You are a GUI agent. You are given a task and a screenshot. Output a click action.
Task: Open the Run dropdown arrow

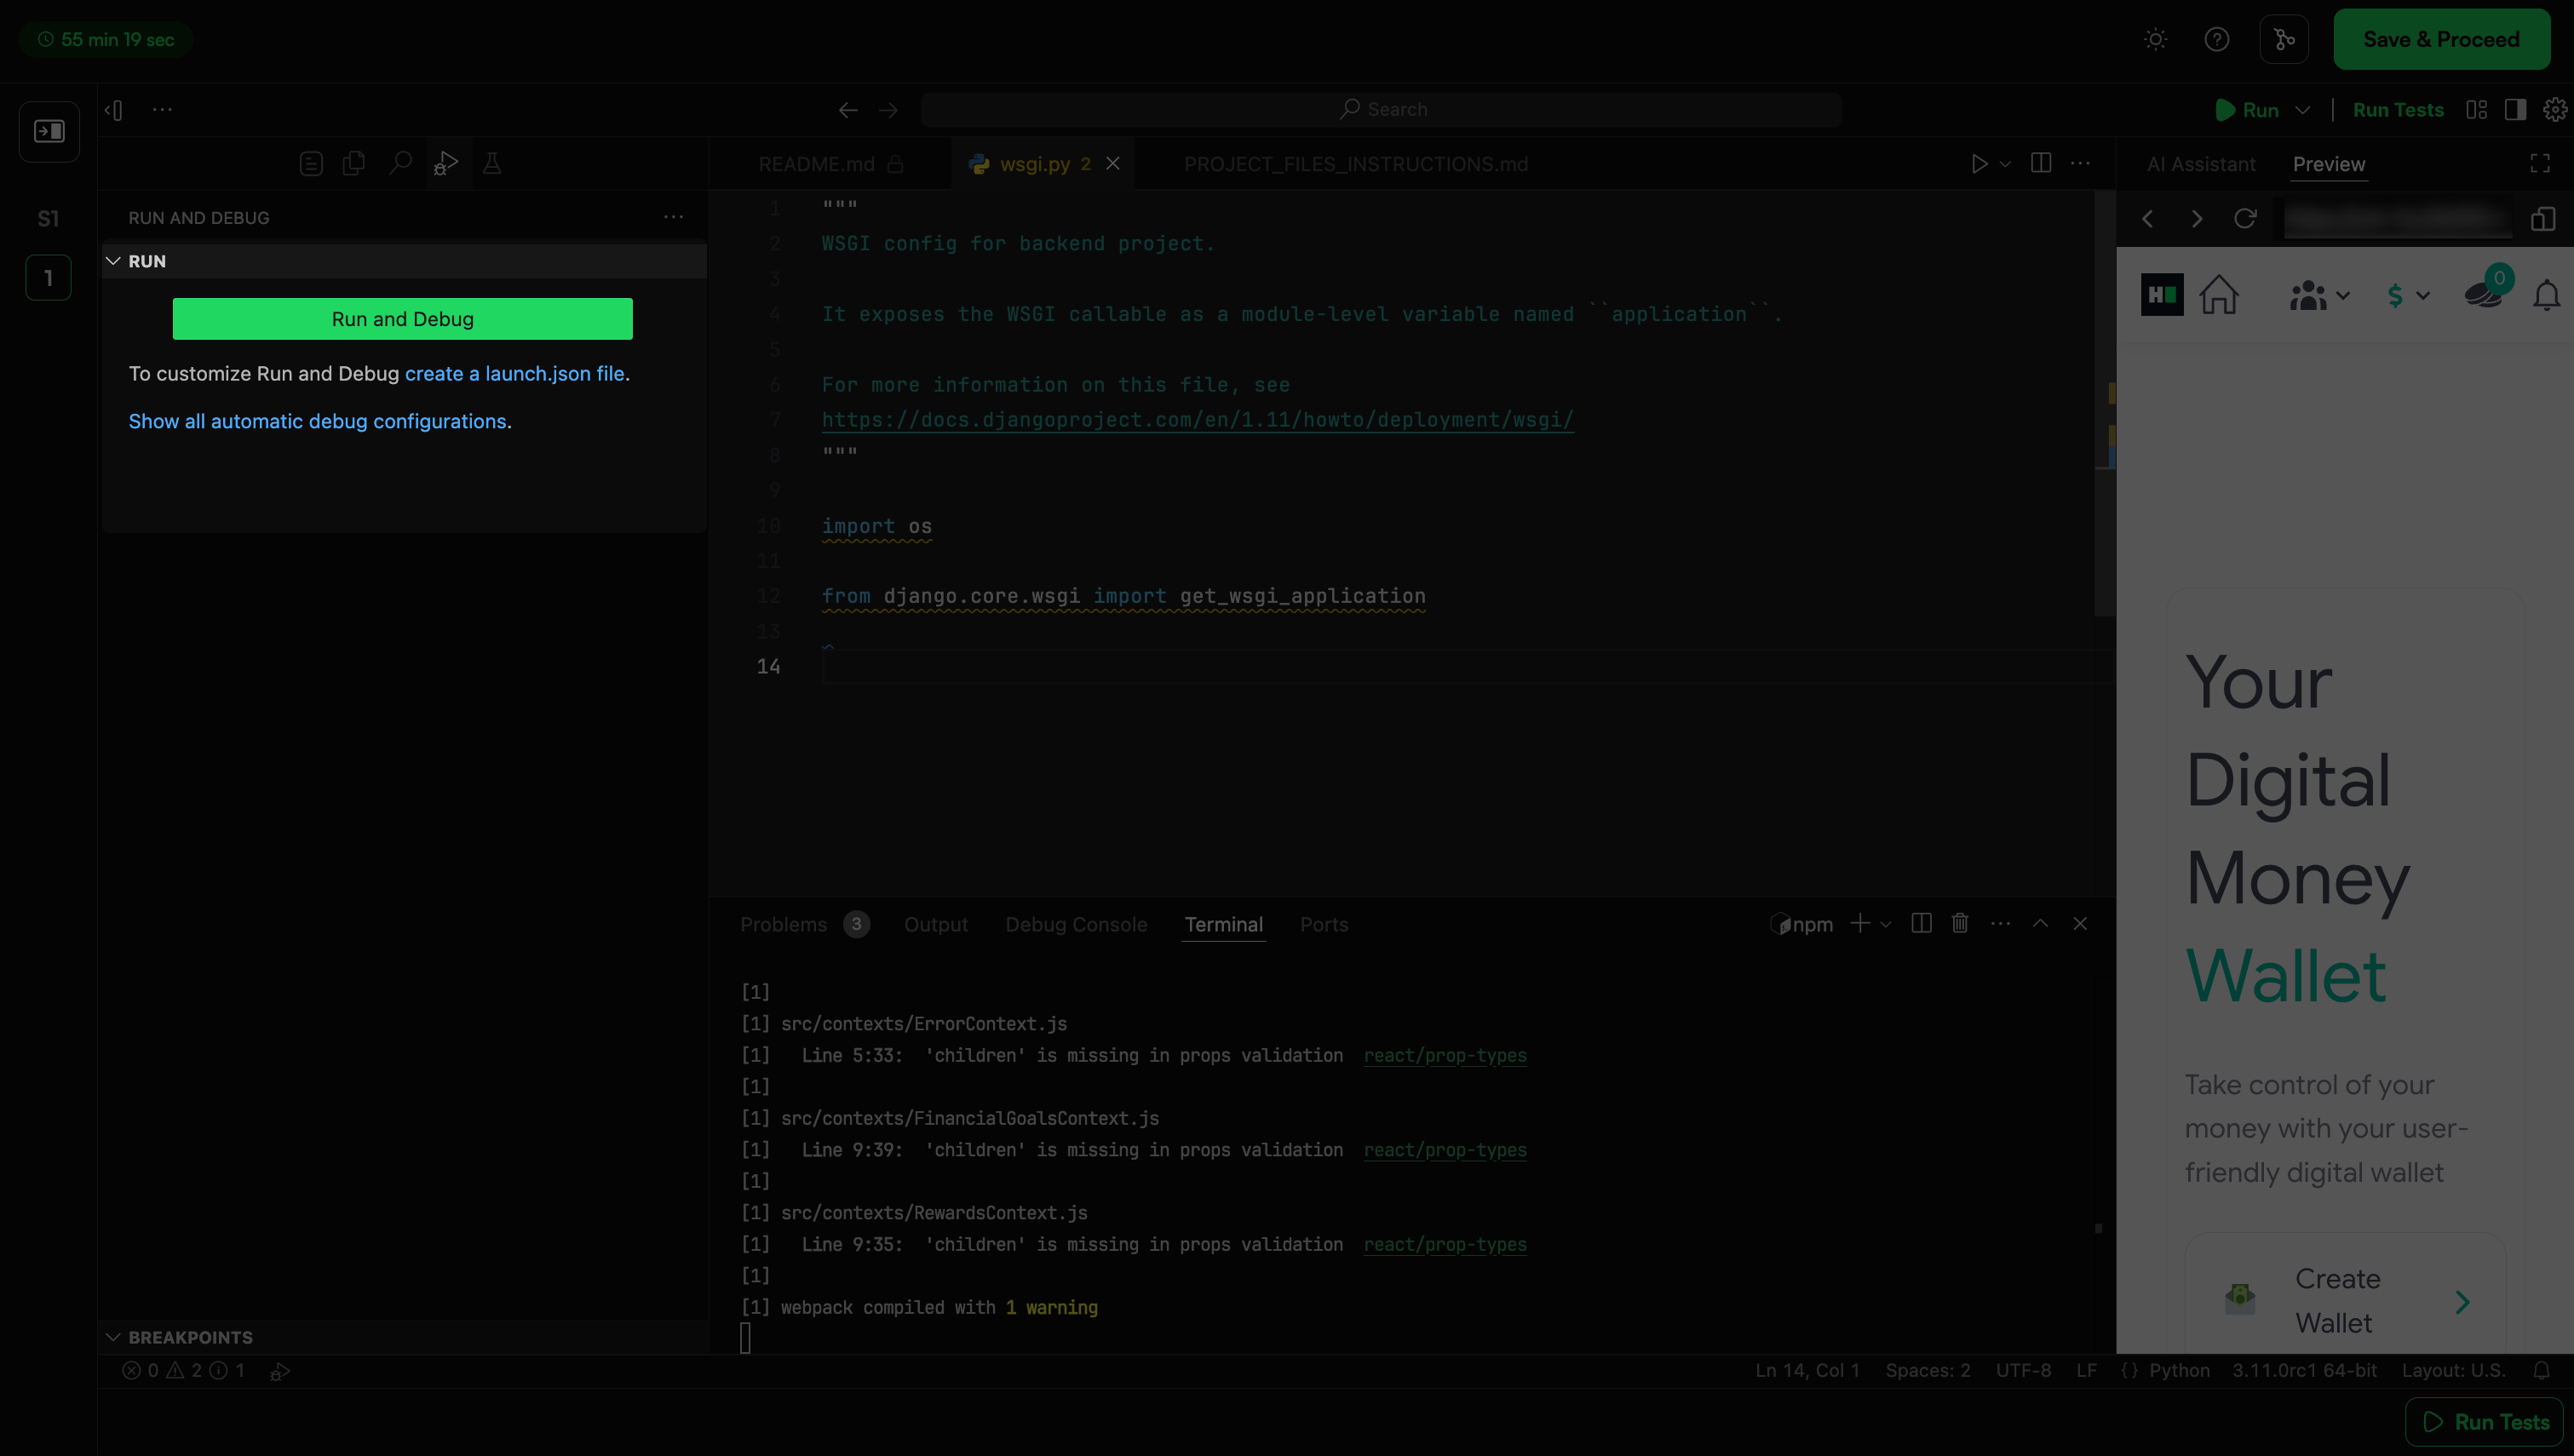coord(2303,110)
